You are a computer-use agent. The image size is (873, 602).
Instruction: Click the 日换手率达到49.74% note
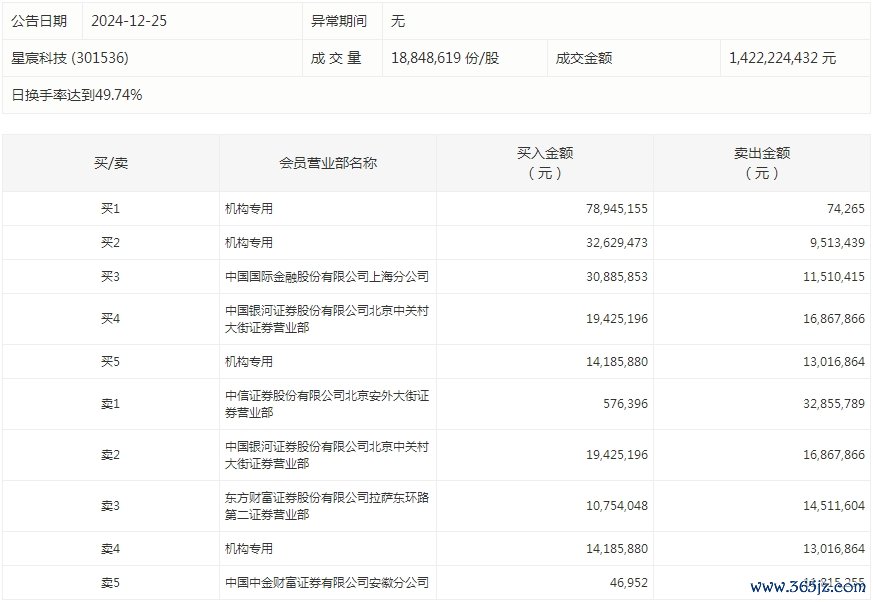pos(77,95)
